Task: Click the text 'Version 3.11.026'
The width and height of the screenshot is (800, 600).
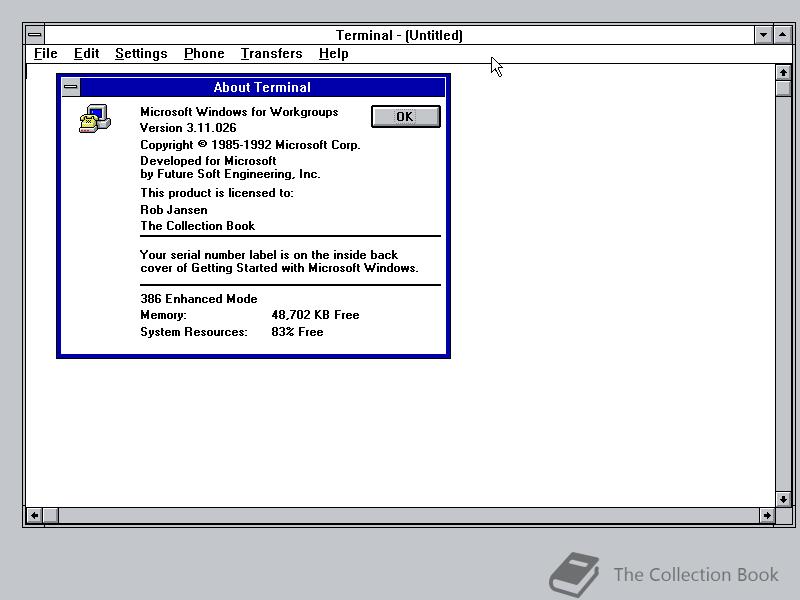Action: pyautogui.click(x=188, y=128)
